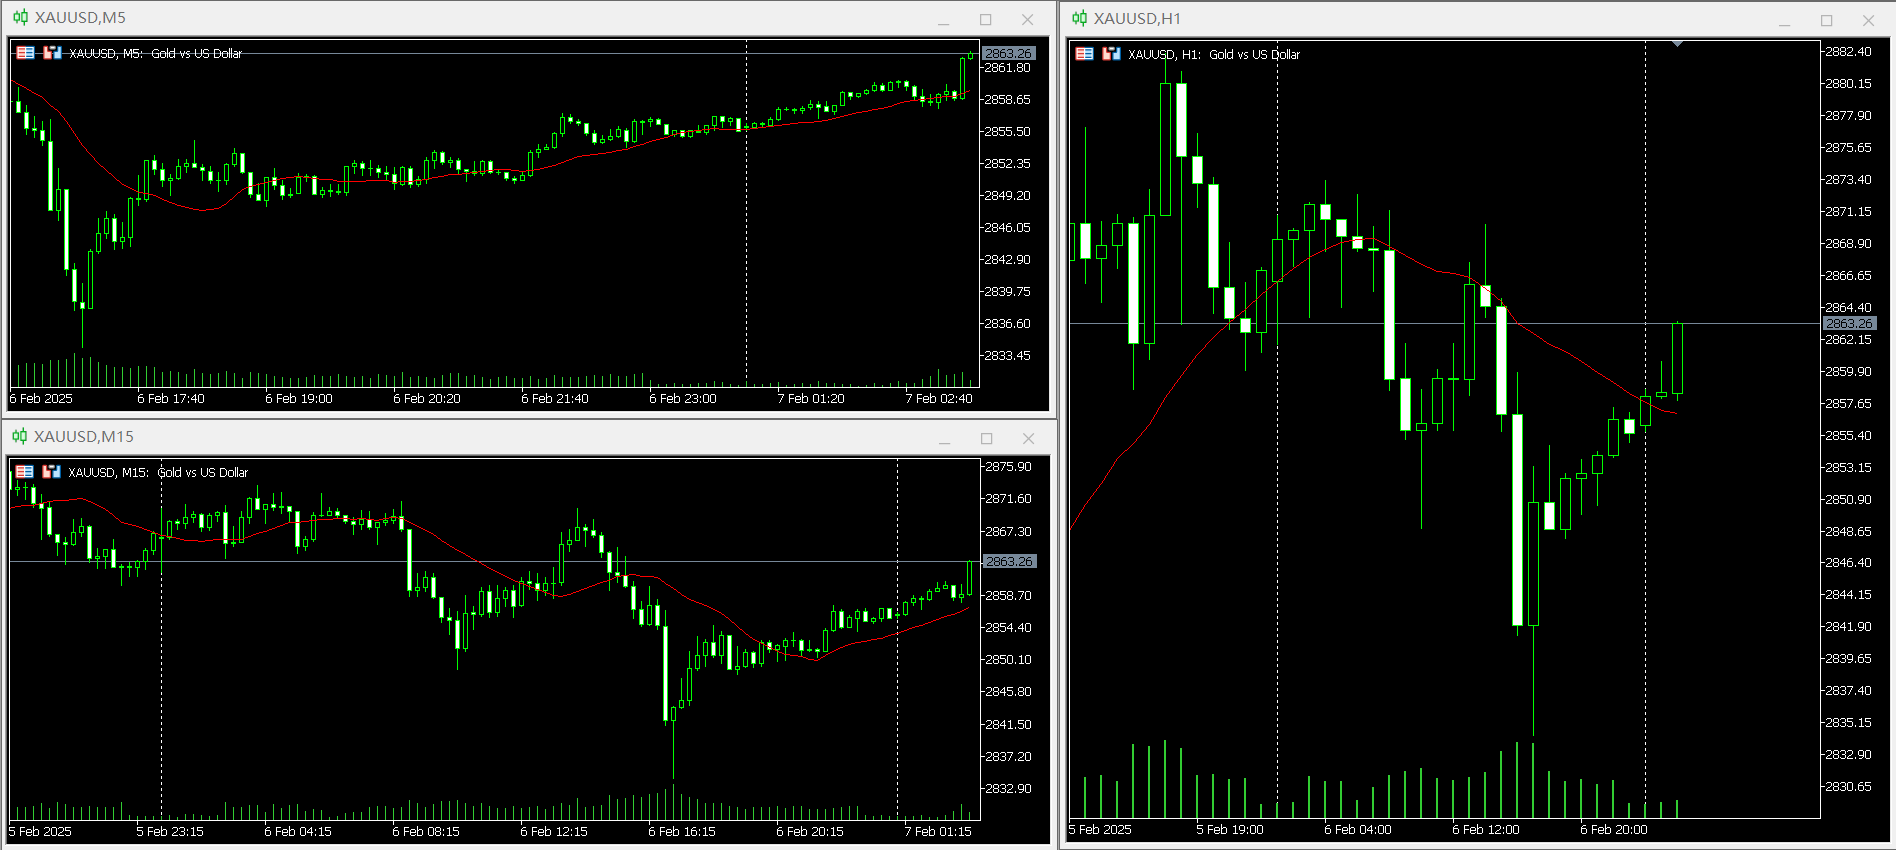1896x850 pixels.
Task: Toggle One Click Trading panel in M5 chart
Action: click(x=52, y=53)
